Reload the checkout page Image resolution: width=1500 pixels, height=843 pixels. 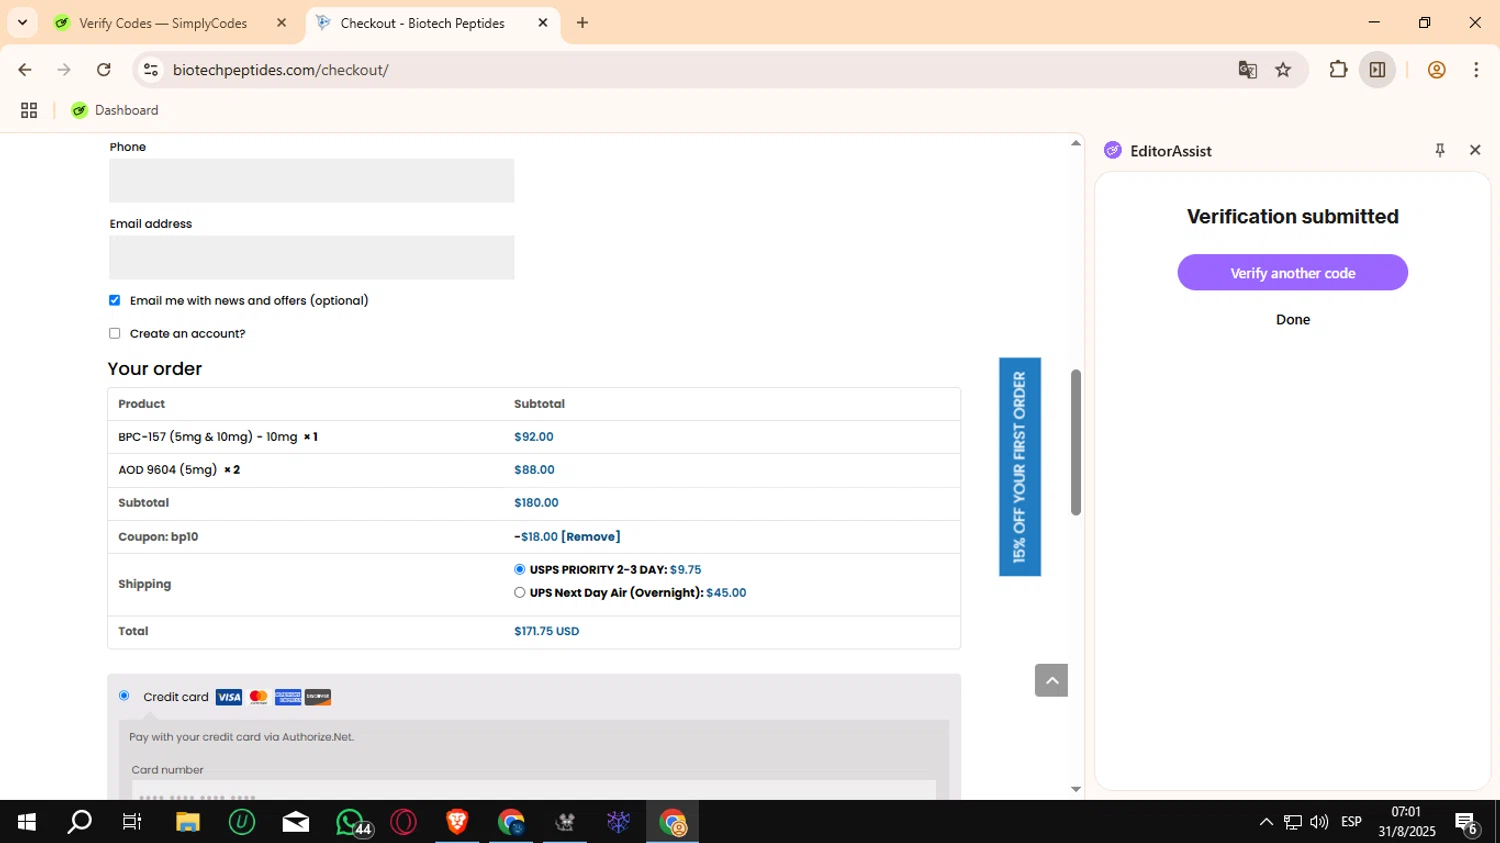click(104, 70)
